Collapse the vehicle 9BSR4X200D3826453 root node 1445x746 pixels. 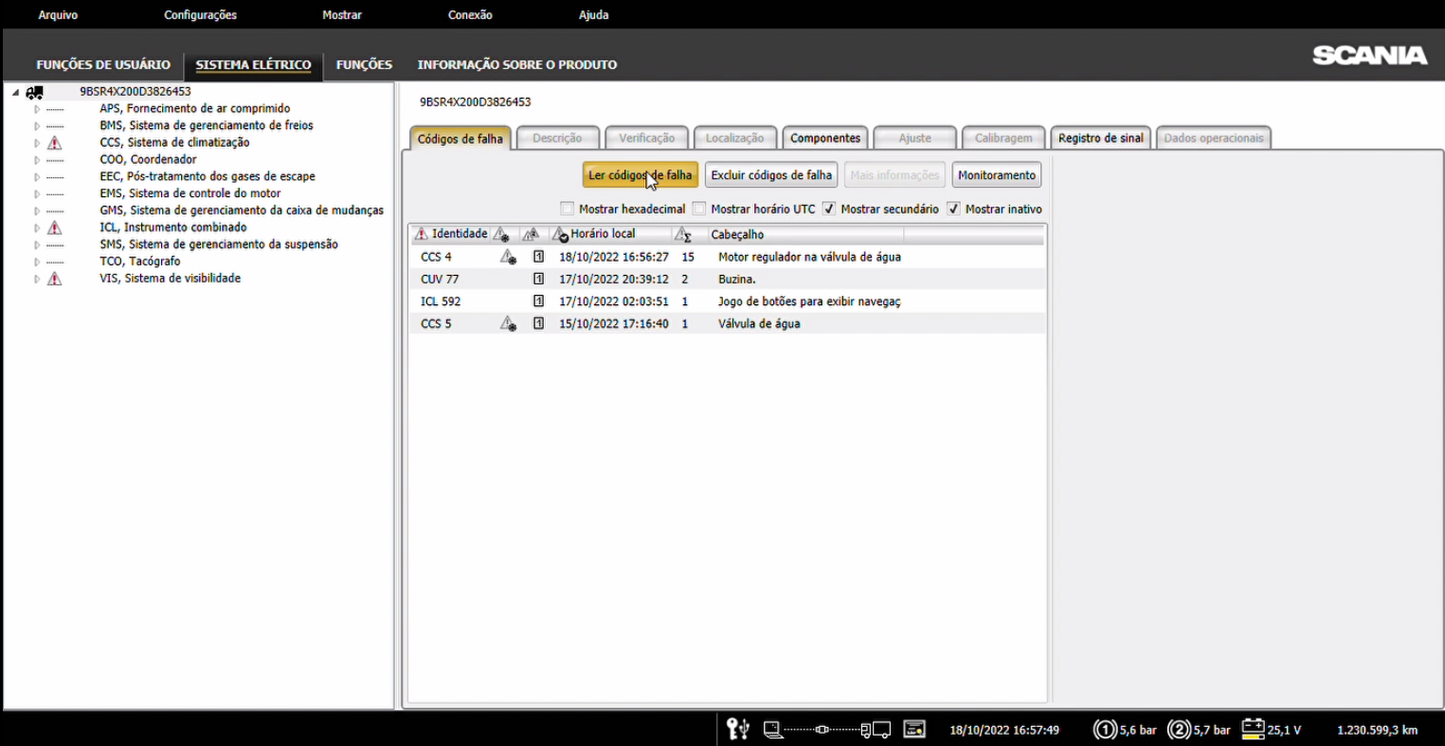coord(16,92)
